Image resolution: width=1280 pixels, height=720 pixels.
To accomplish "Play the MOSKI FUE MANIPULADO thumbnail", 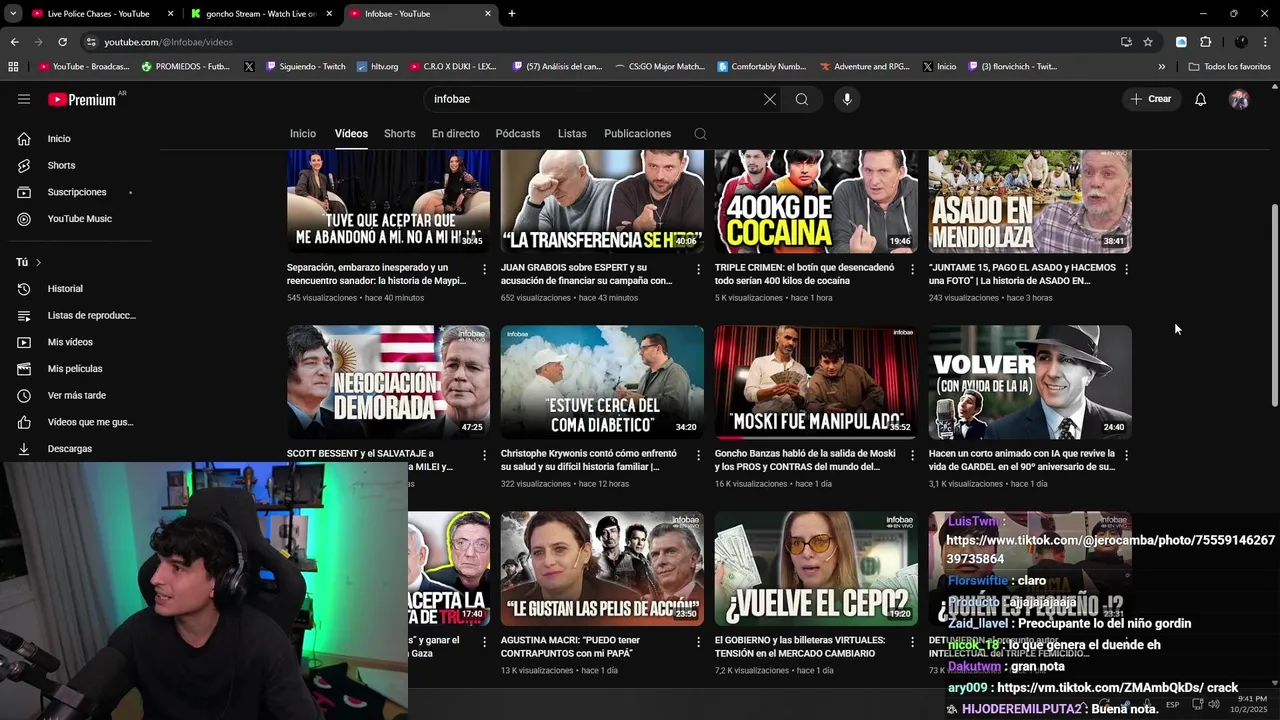I will (816, 382).
